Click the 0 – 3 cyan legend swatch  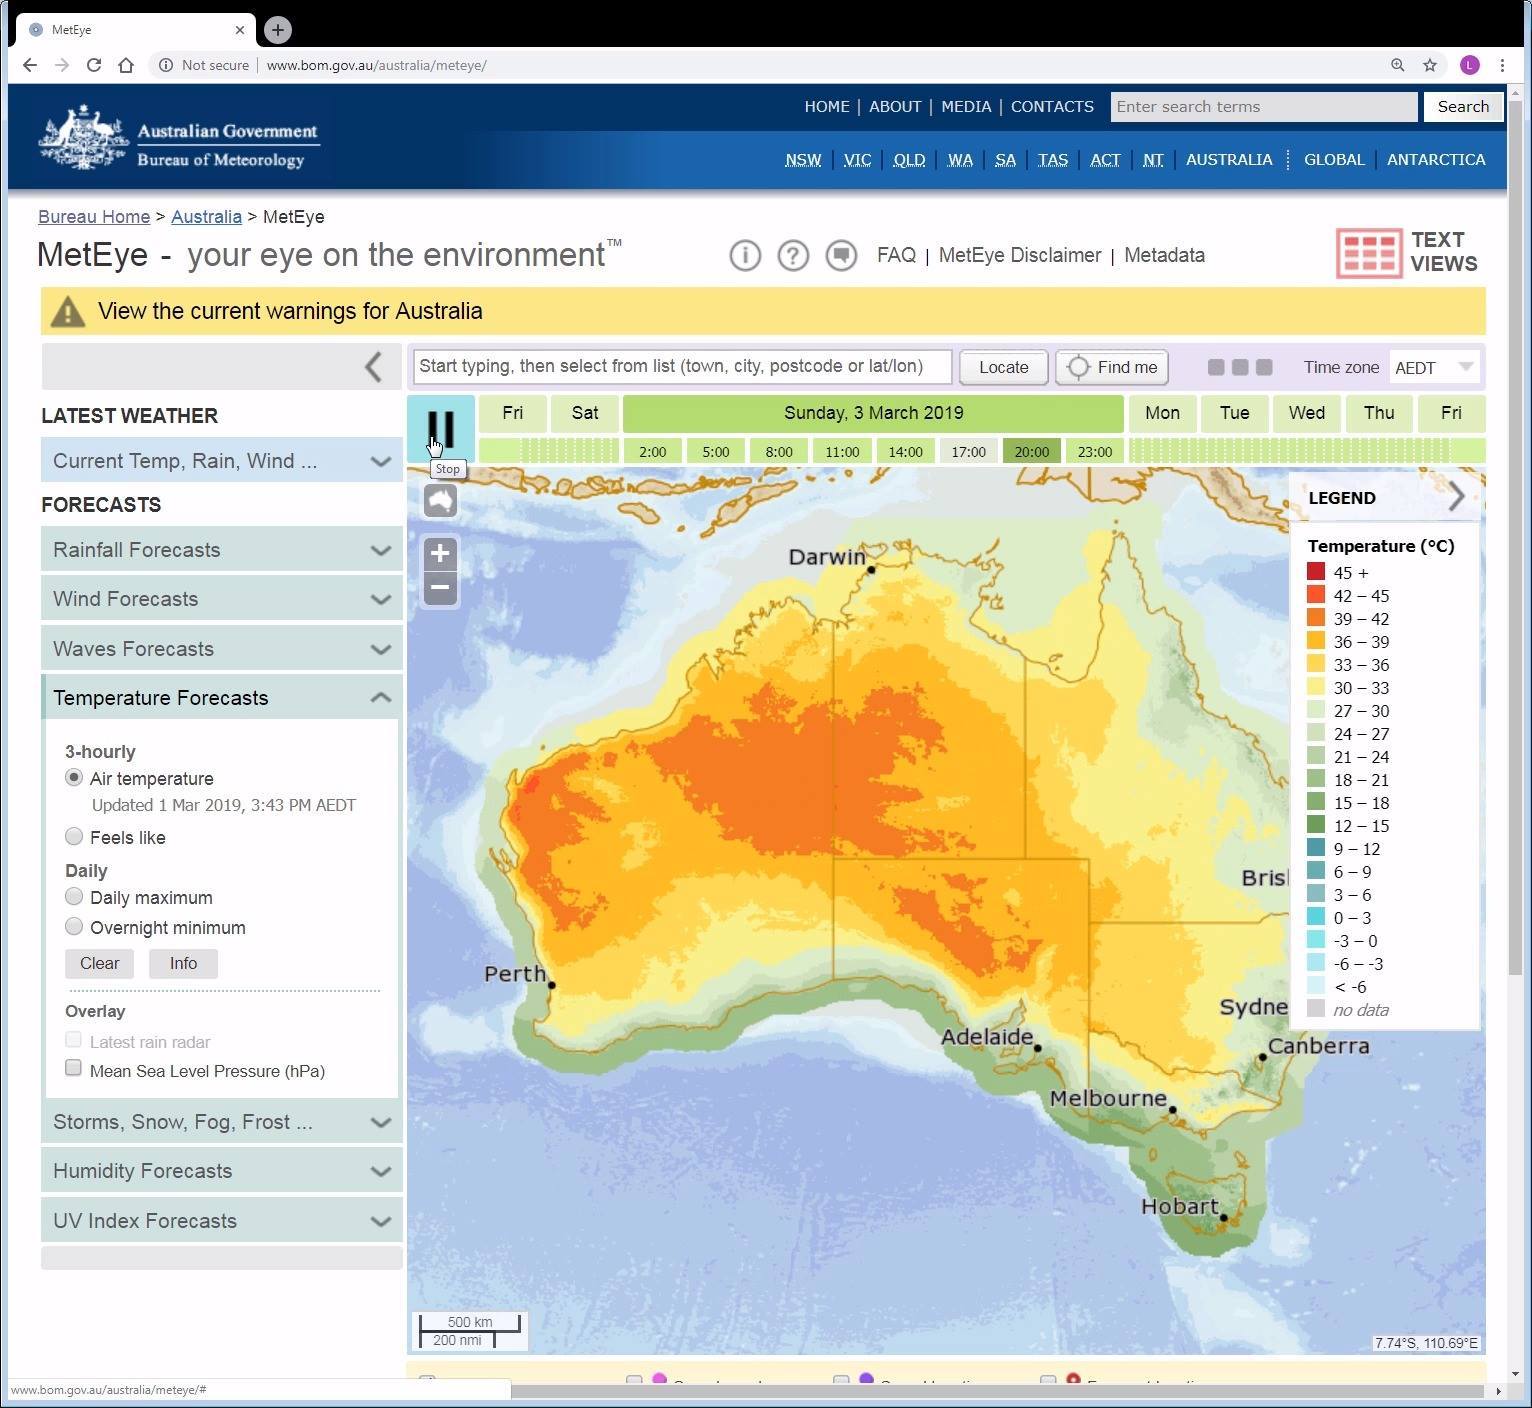click(x=1316, y=917)
